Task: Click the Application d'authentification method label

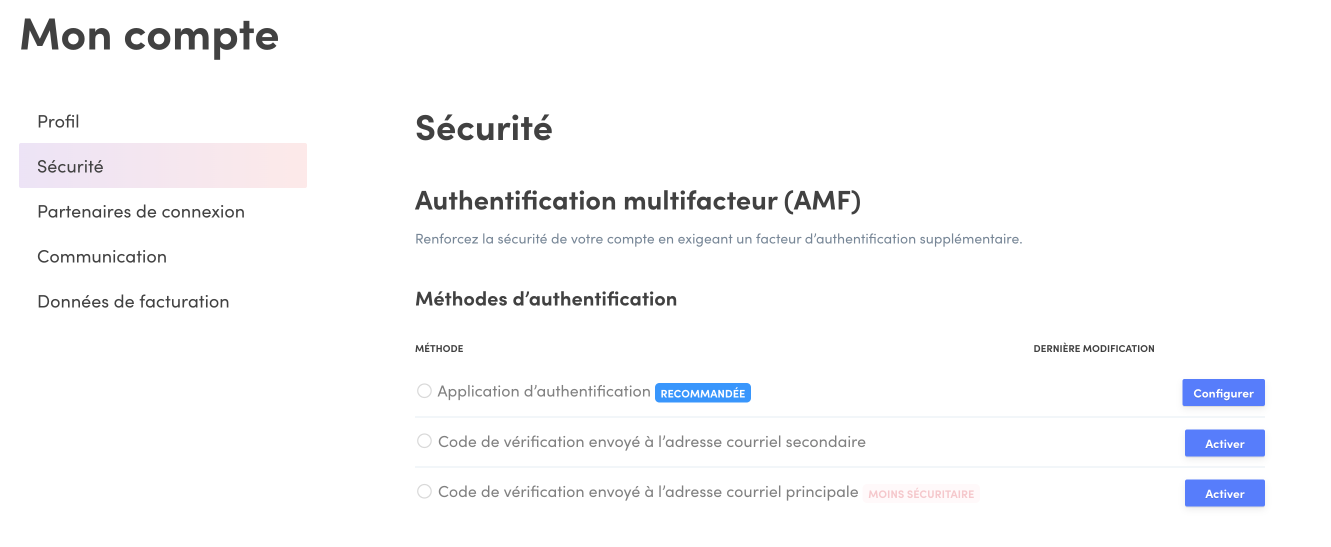Action: 544,392
